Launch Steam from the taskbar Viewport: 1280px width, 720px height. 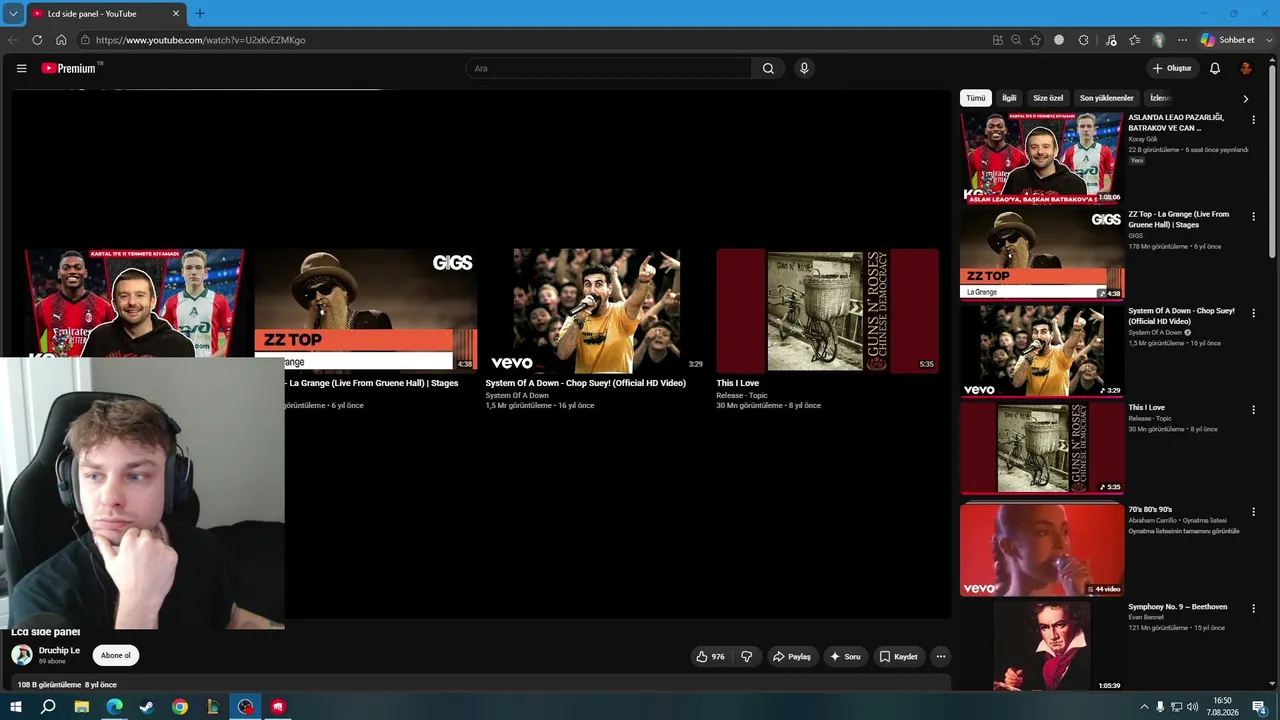(x=147, y=707)
